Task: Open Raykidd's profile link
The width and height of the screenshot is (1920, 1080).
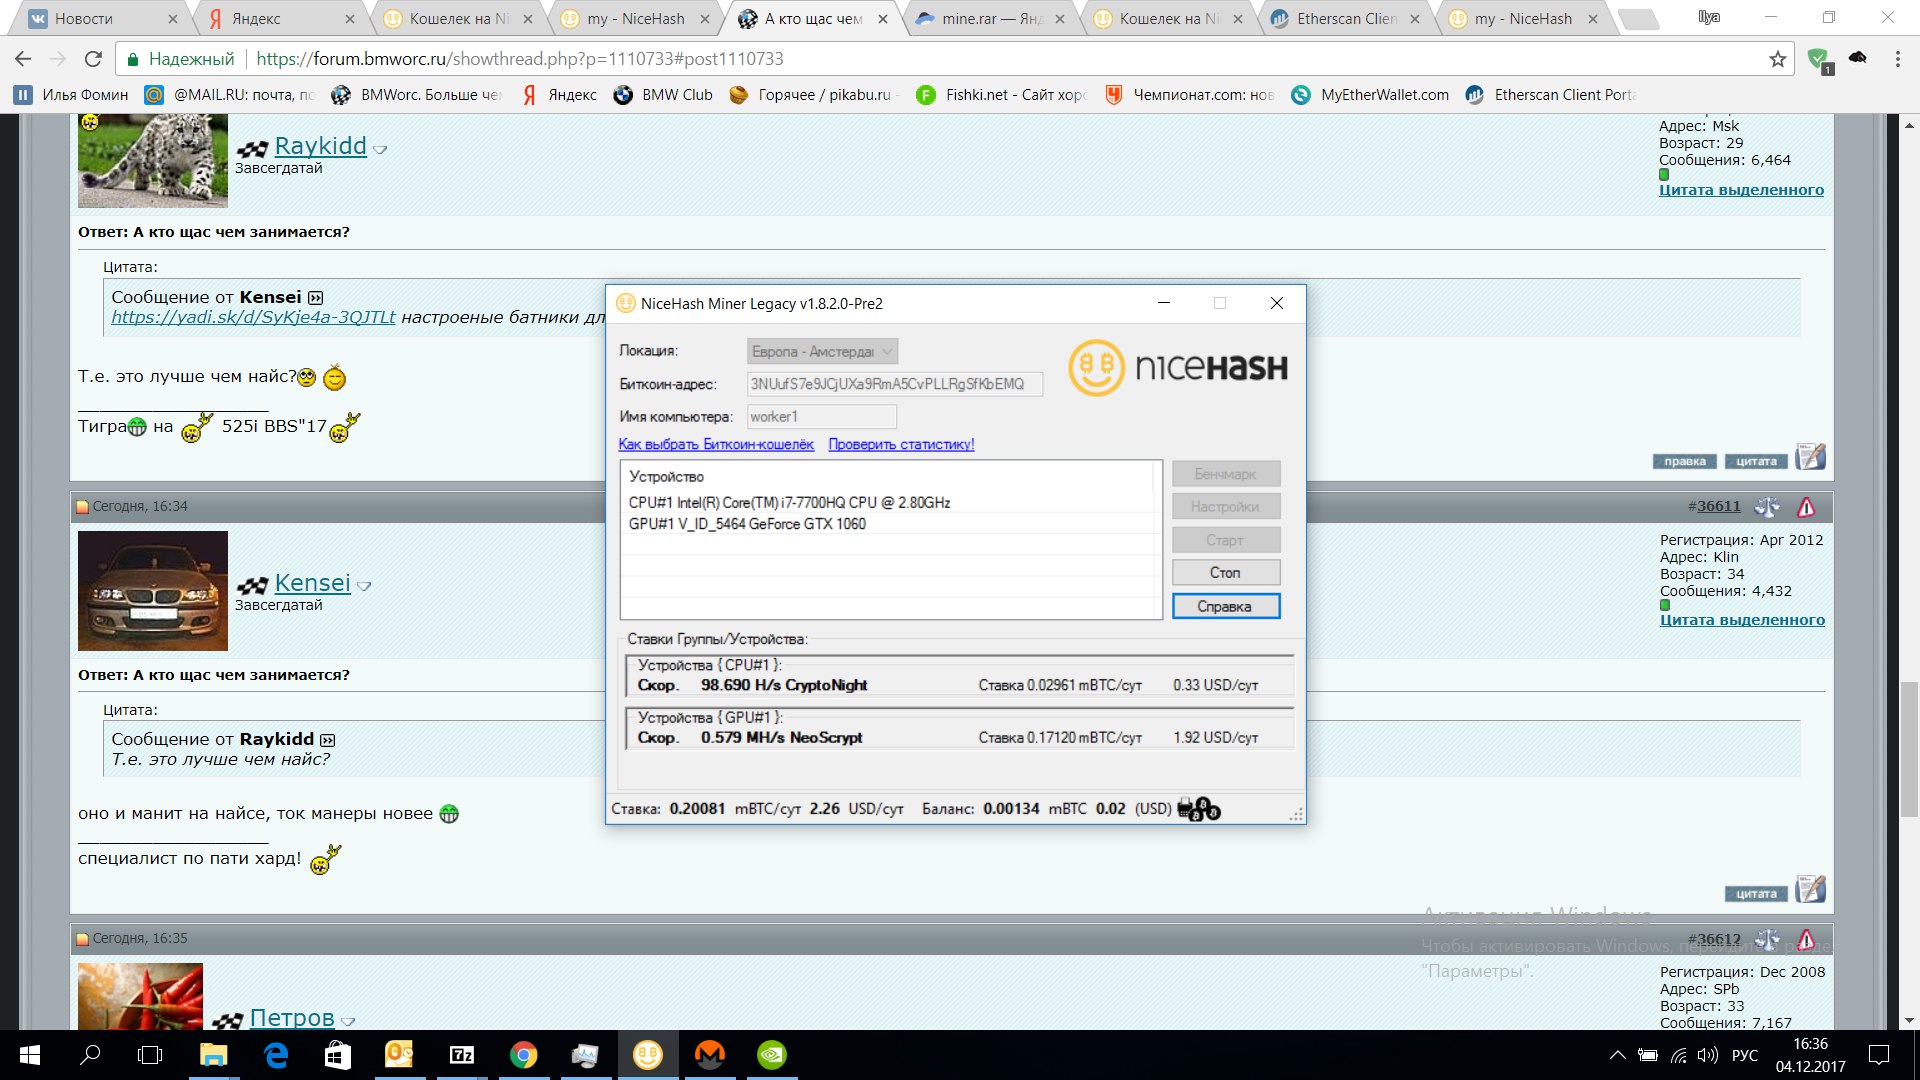Action: pyautogui.click(x=320, y=146)
